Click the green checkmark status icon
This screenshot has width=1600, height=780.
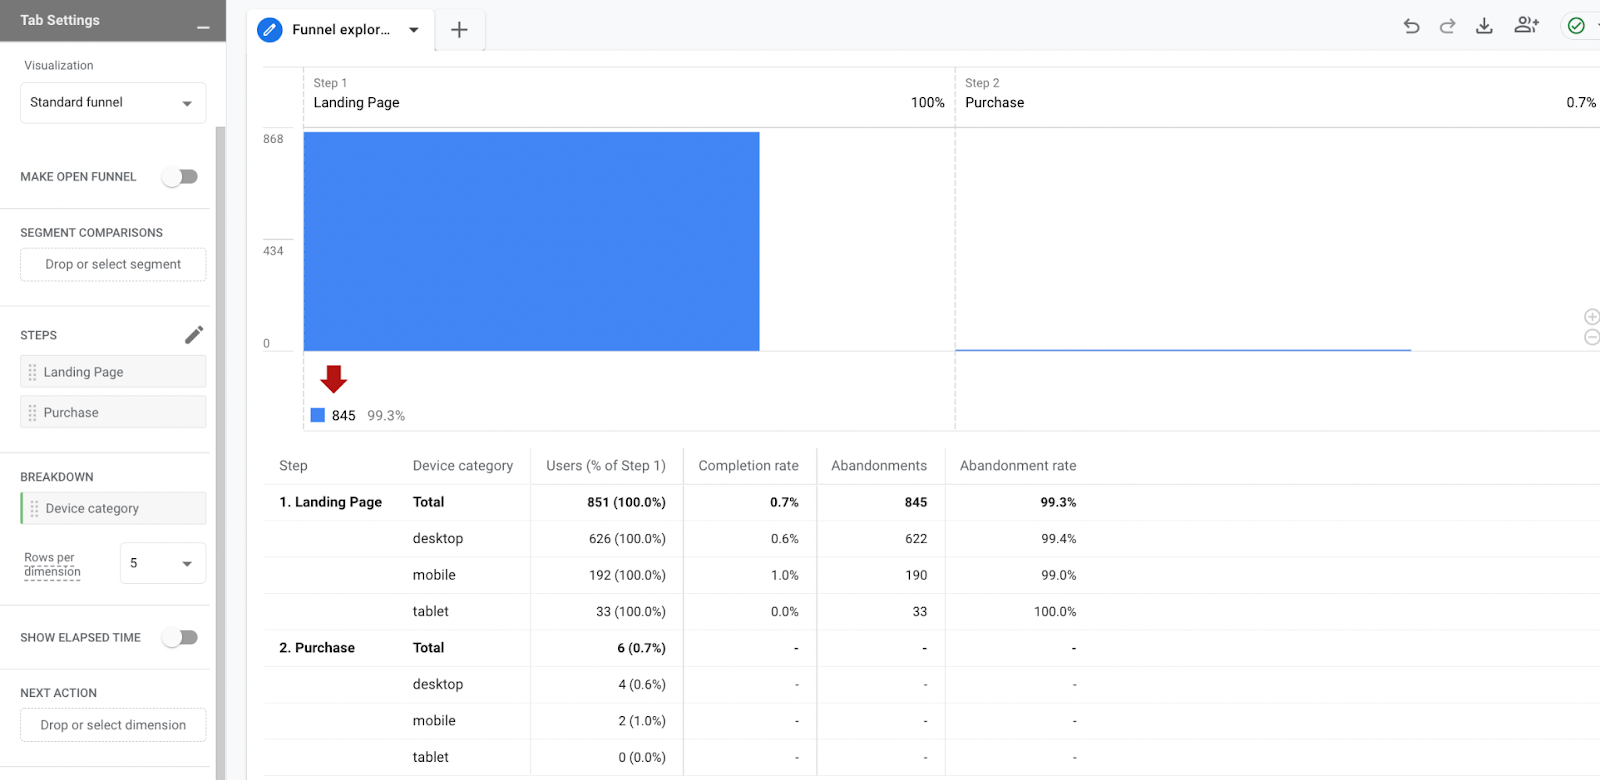pyautogui.click(x=1576, y=26)
